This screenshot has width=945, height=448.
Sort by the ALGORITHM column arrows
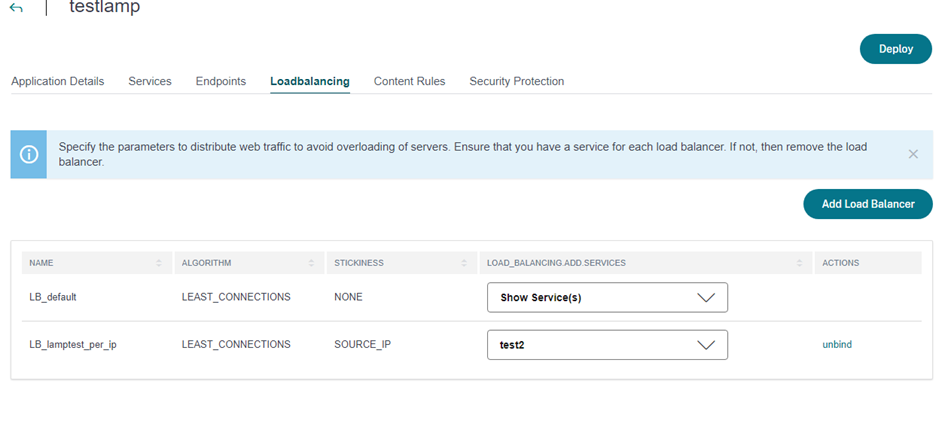point(312,263)
